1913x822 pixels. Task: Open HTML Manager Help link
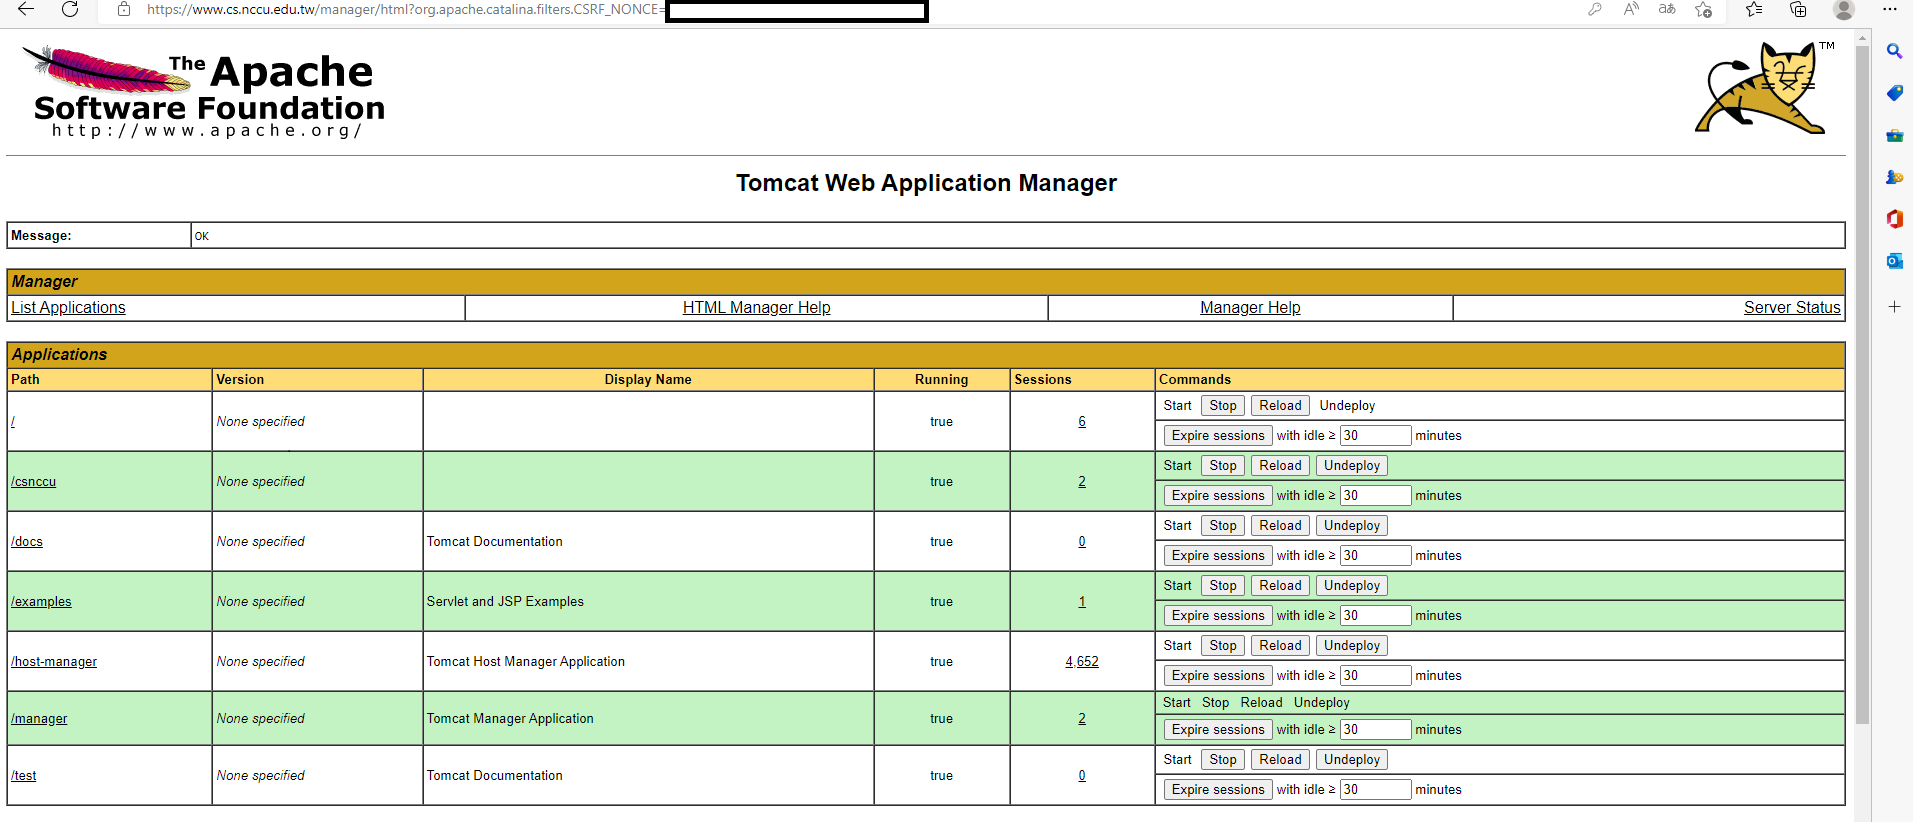tap(756, 308)
